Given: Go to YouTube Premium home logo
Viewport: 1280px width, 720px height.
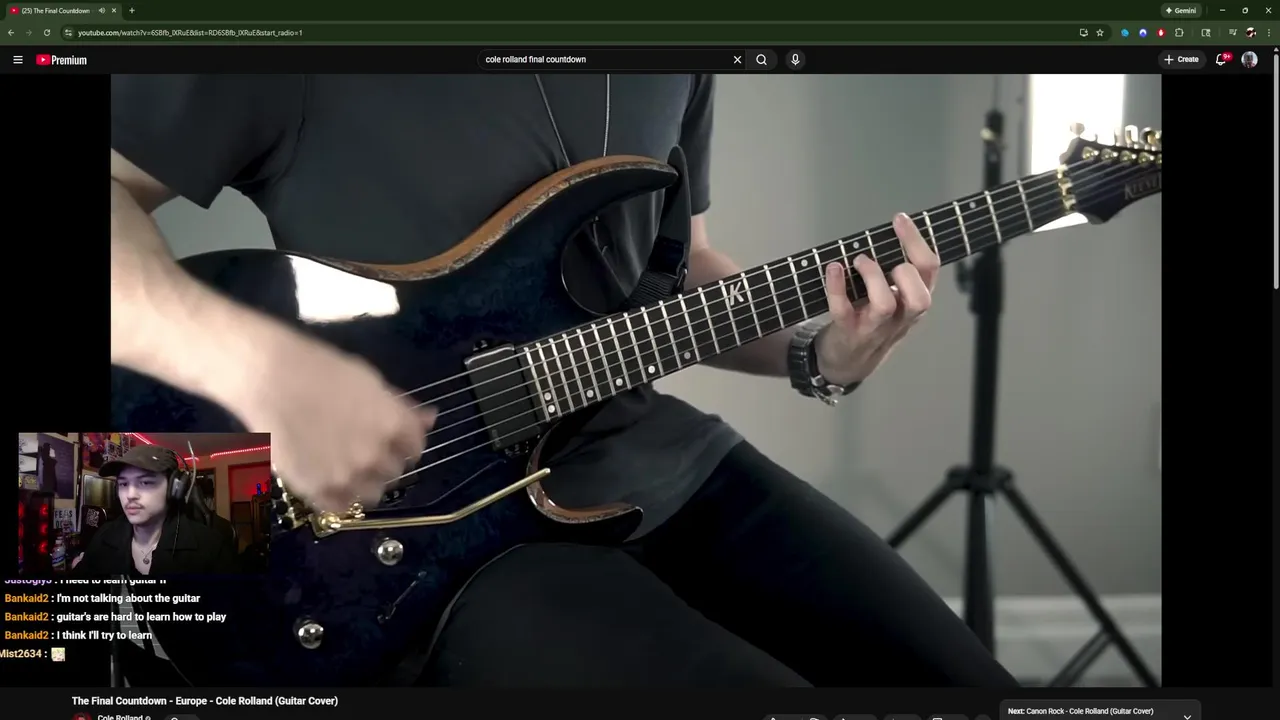Looking at the screenshot, I should pos(61,60).
